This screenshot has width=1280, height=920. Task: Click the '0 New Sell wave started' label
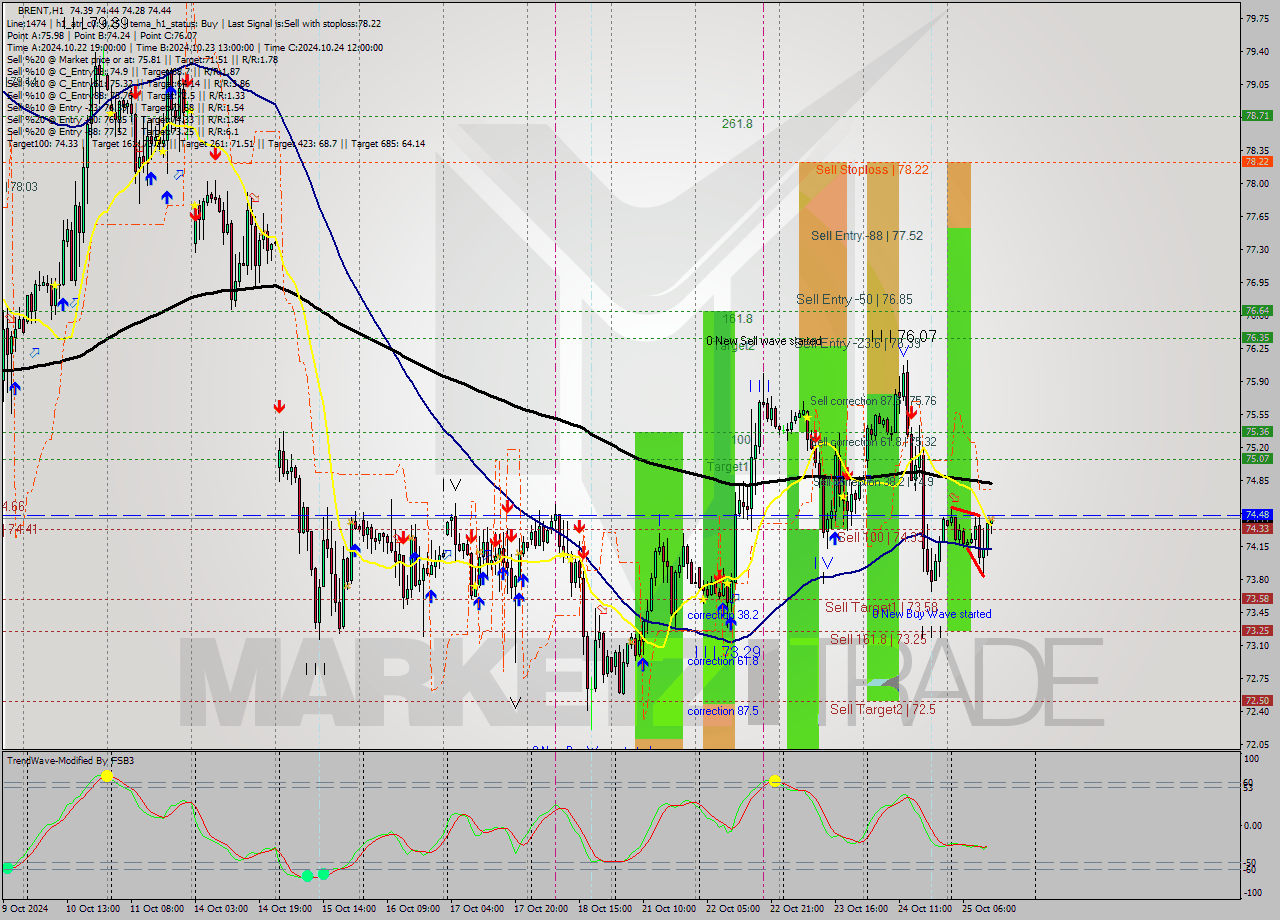tap(764, 341)
